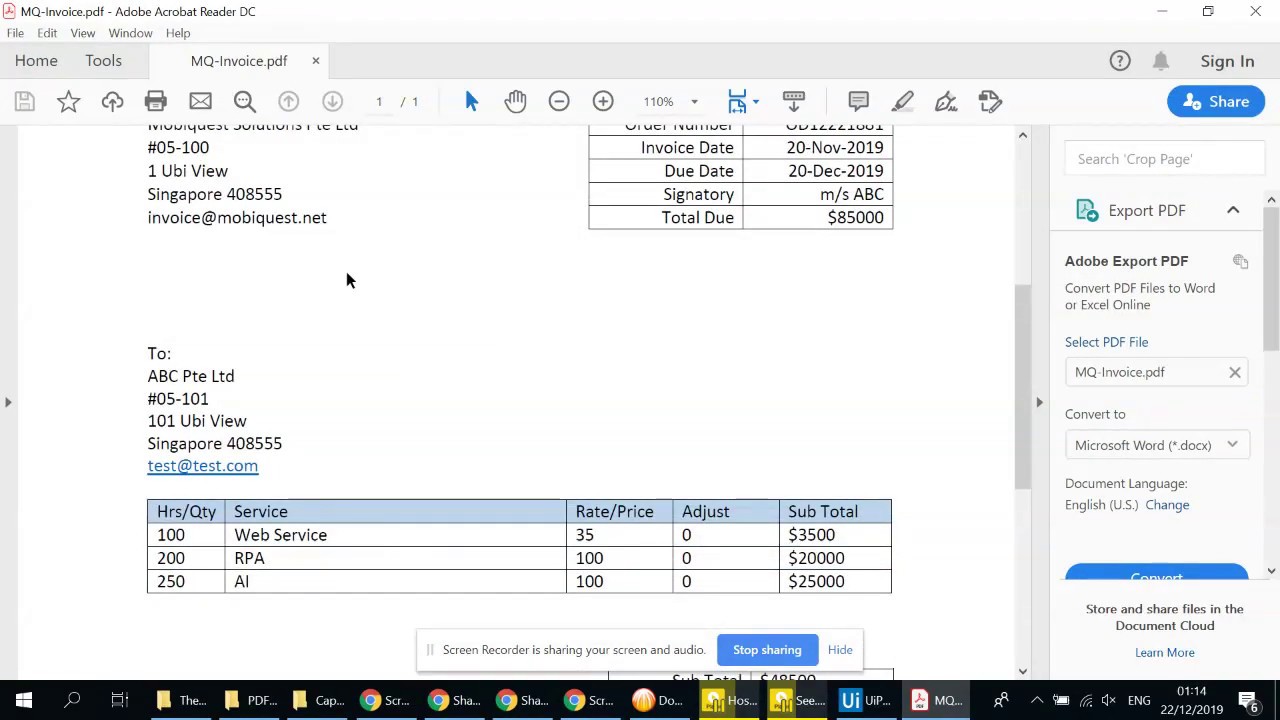
Task: Open Convert to Microsoft Word dropdown
Action: point(1156,445)
